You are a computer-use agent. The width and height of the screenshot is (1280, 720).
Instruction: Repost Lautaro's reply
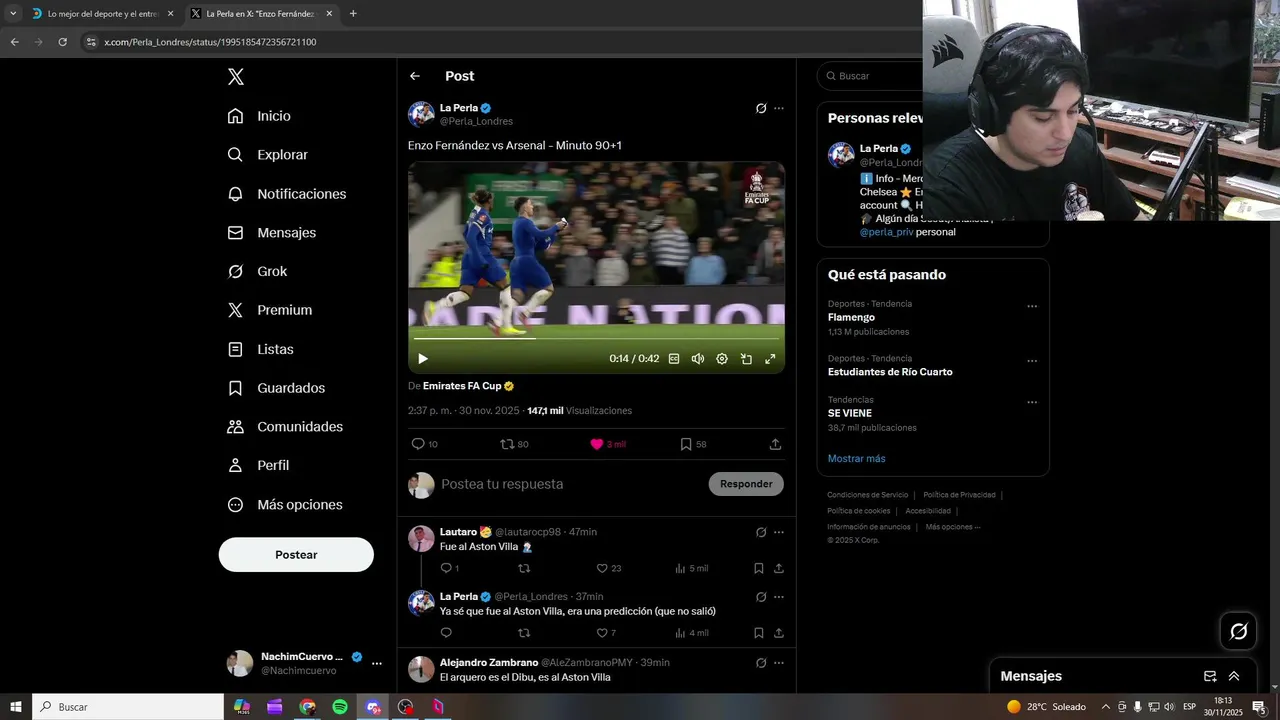524,568
